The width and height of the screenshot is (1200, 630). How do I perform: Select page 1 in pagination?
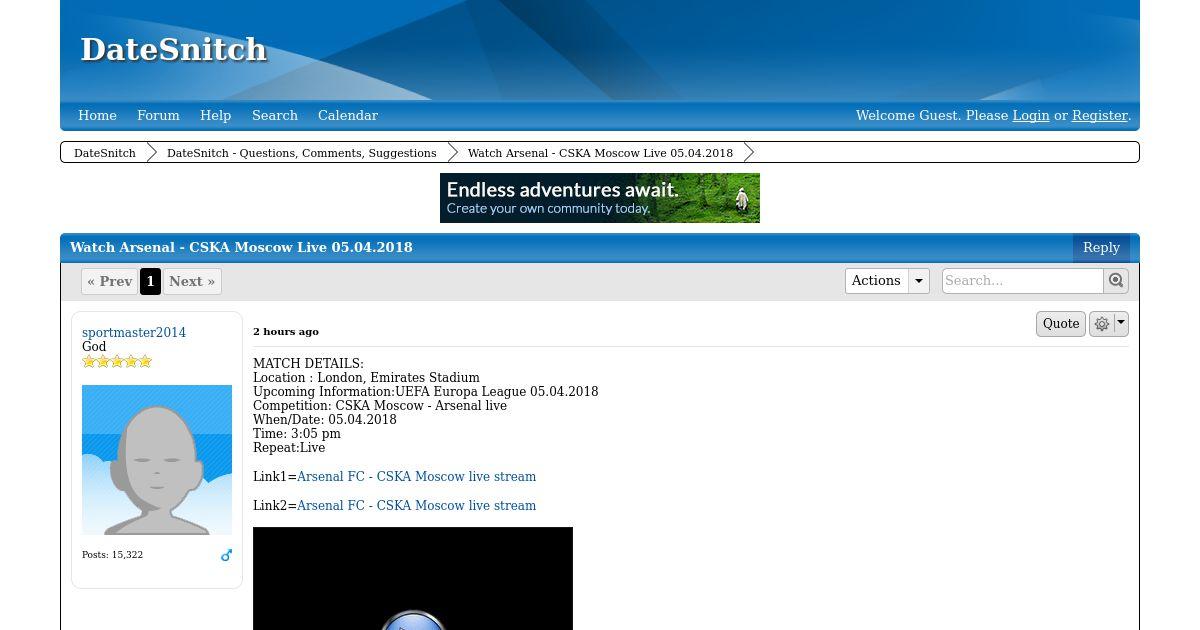coord(150,282)
